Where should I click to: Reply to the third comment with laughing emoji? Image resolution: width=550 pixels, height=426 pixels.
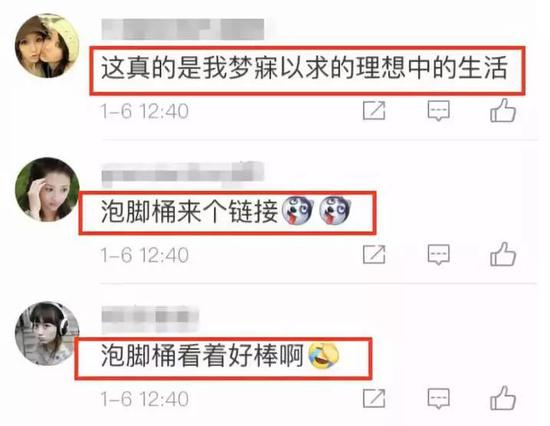pos(438,399)
